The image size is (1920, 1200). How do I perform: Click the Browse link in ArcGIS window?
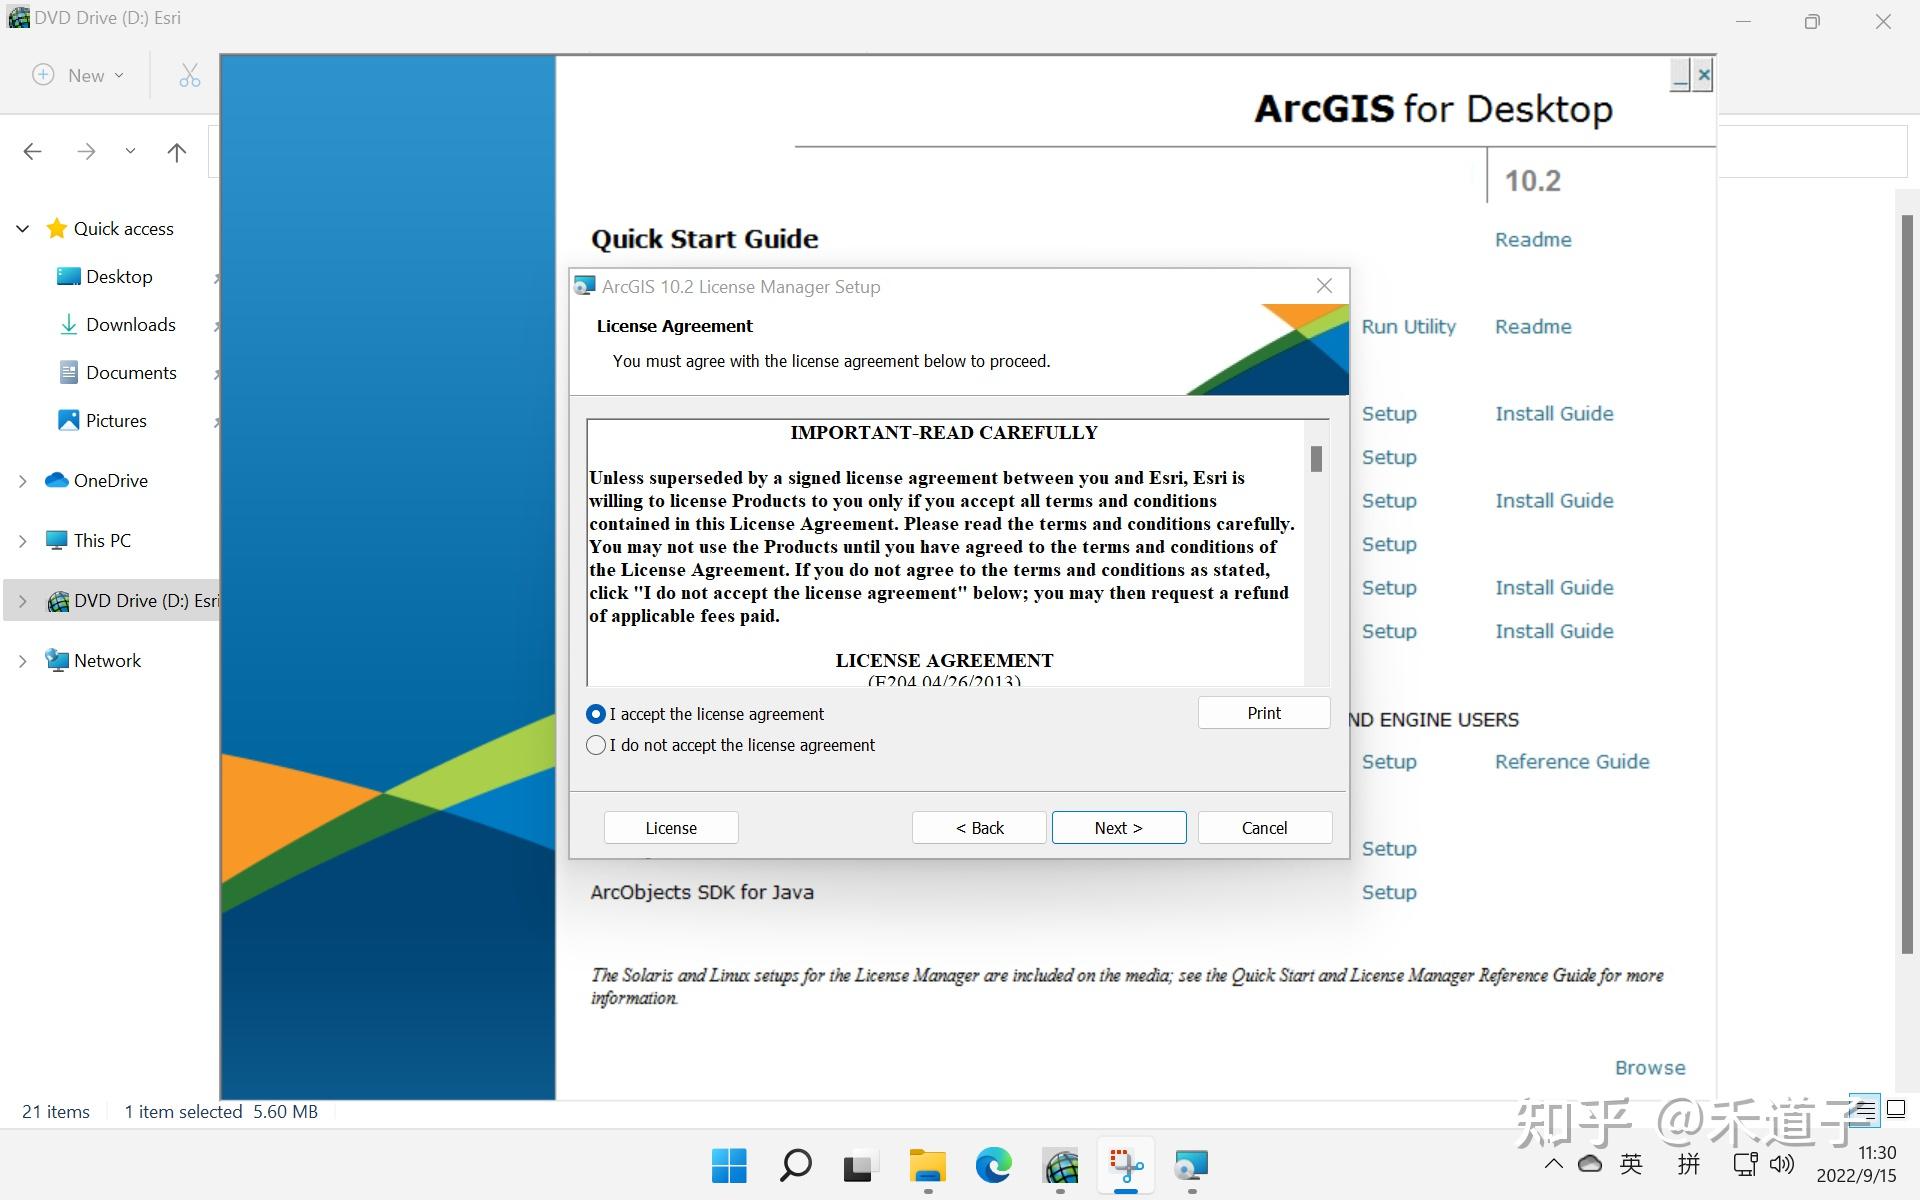(1650, 1068)
